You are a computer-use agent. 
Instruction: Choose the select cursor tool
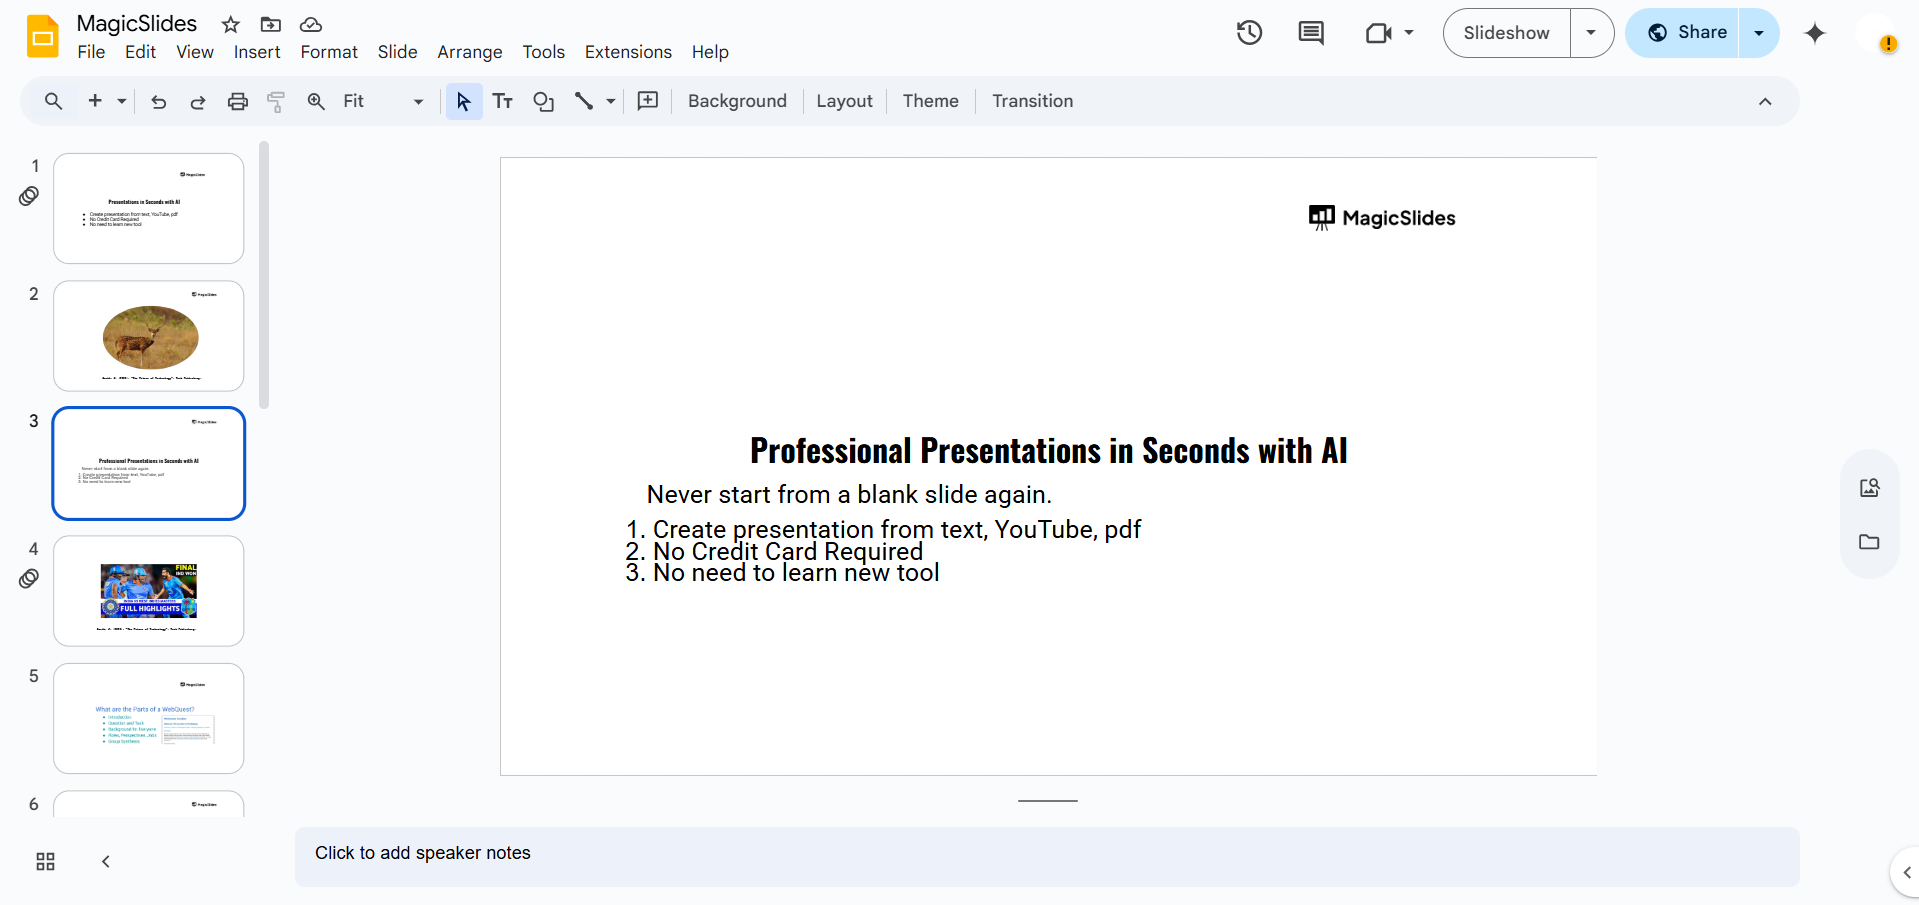pos(464,101)
